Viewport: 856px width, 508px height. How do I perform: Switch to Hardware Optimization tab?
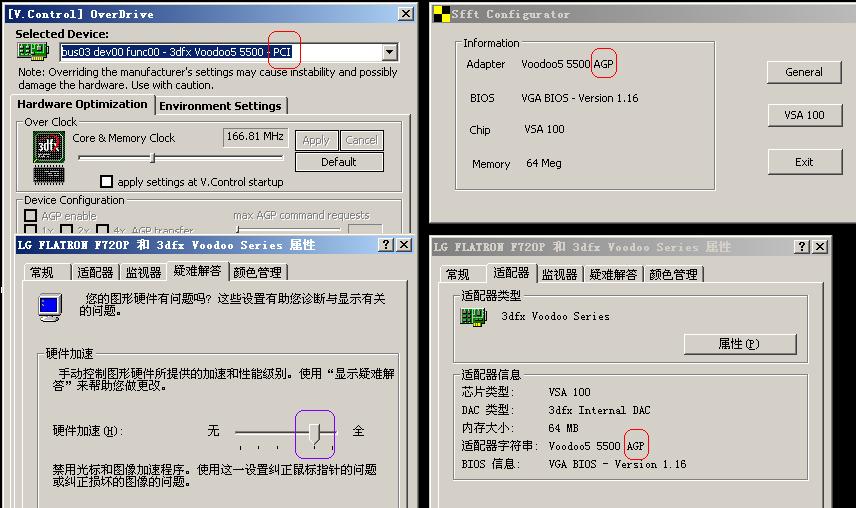(82, 104)
